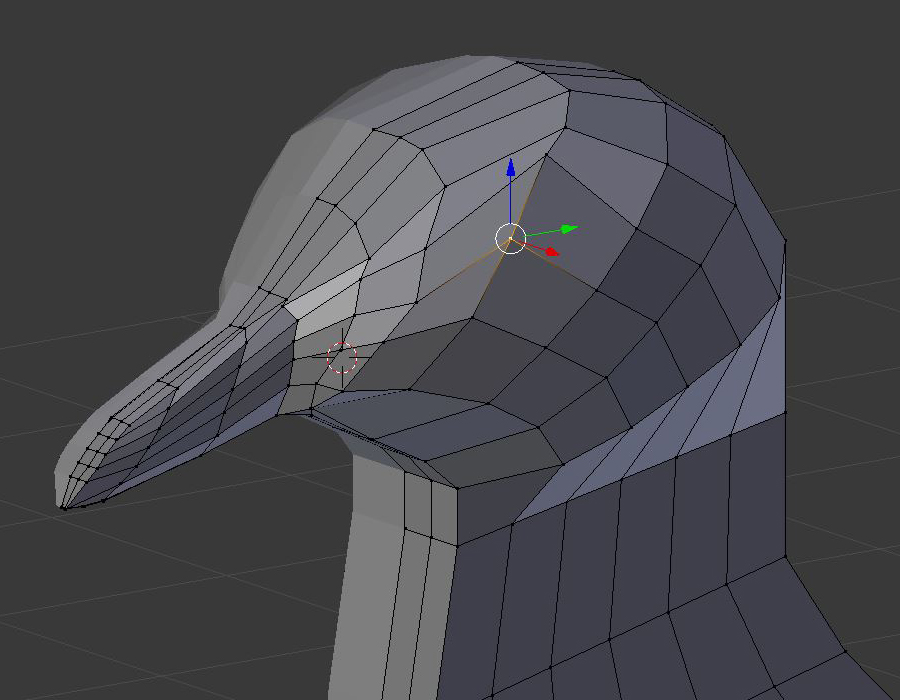Image resolution: width=900 pixels, height=700 pixels.
Task: Select the dark face directly below the red arrow
Action: point(560,300)
